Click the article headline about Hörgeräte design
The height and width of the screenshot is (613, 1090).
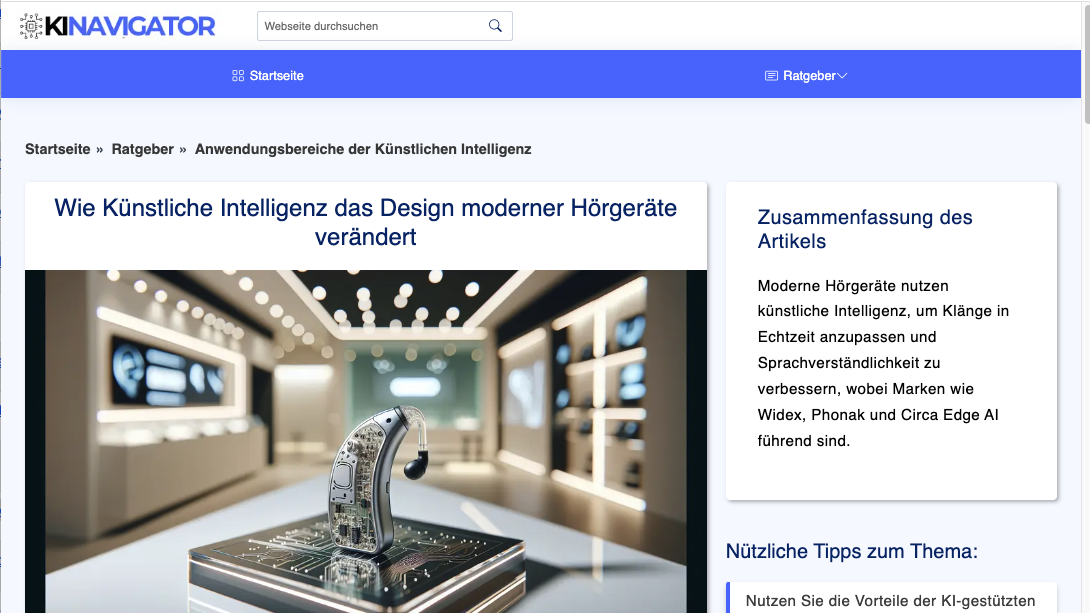click(x=365, y=222)
